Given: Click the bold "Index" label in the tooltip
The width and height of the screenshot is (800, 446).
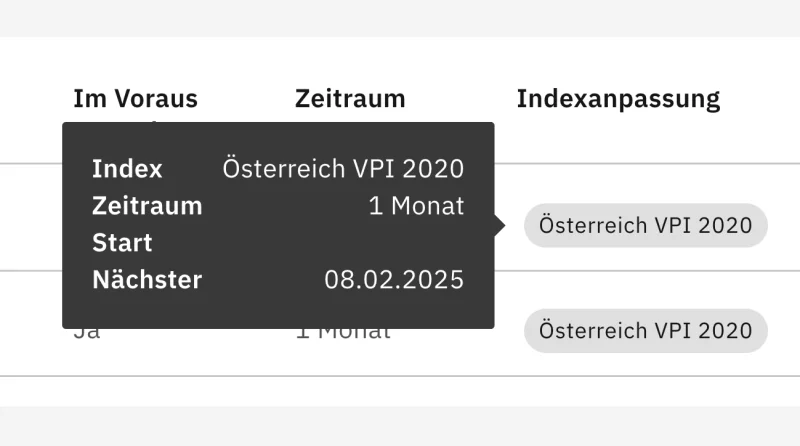Looking at the screenshot, I should coord(127,169).
